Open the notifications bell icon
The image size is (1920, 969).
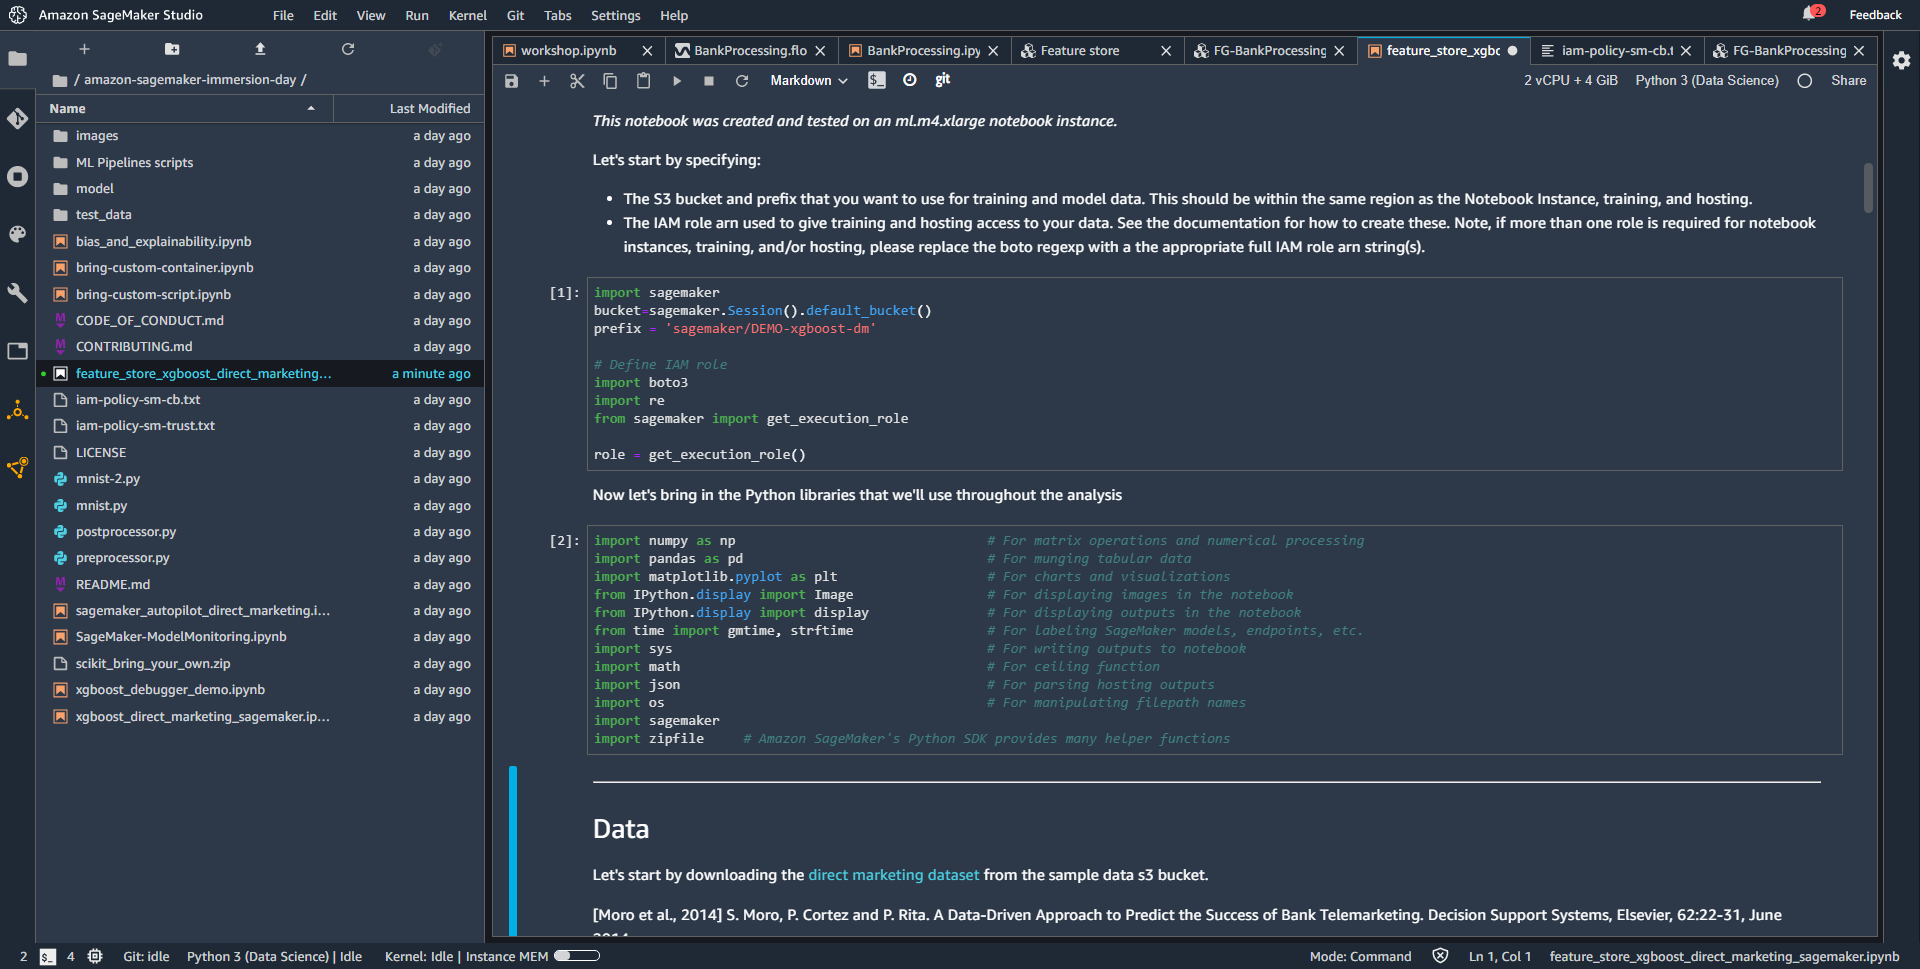pos(1810,14)
